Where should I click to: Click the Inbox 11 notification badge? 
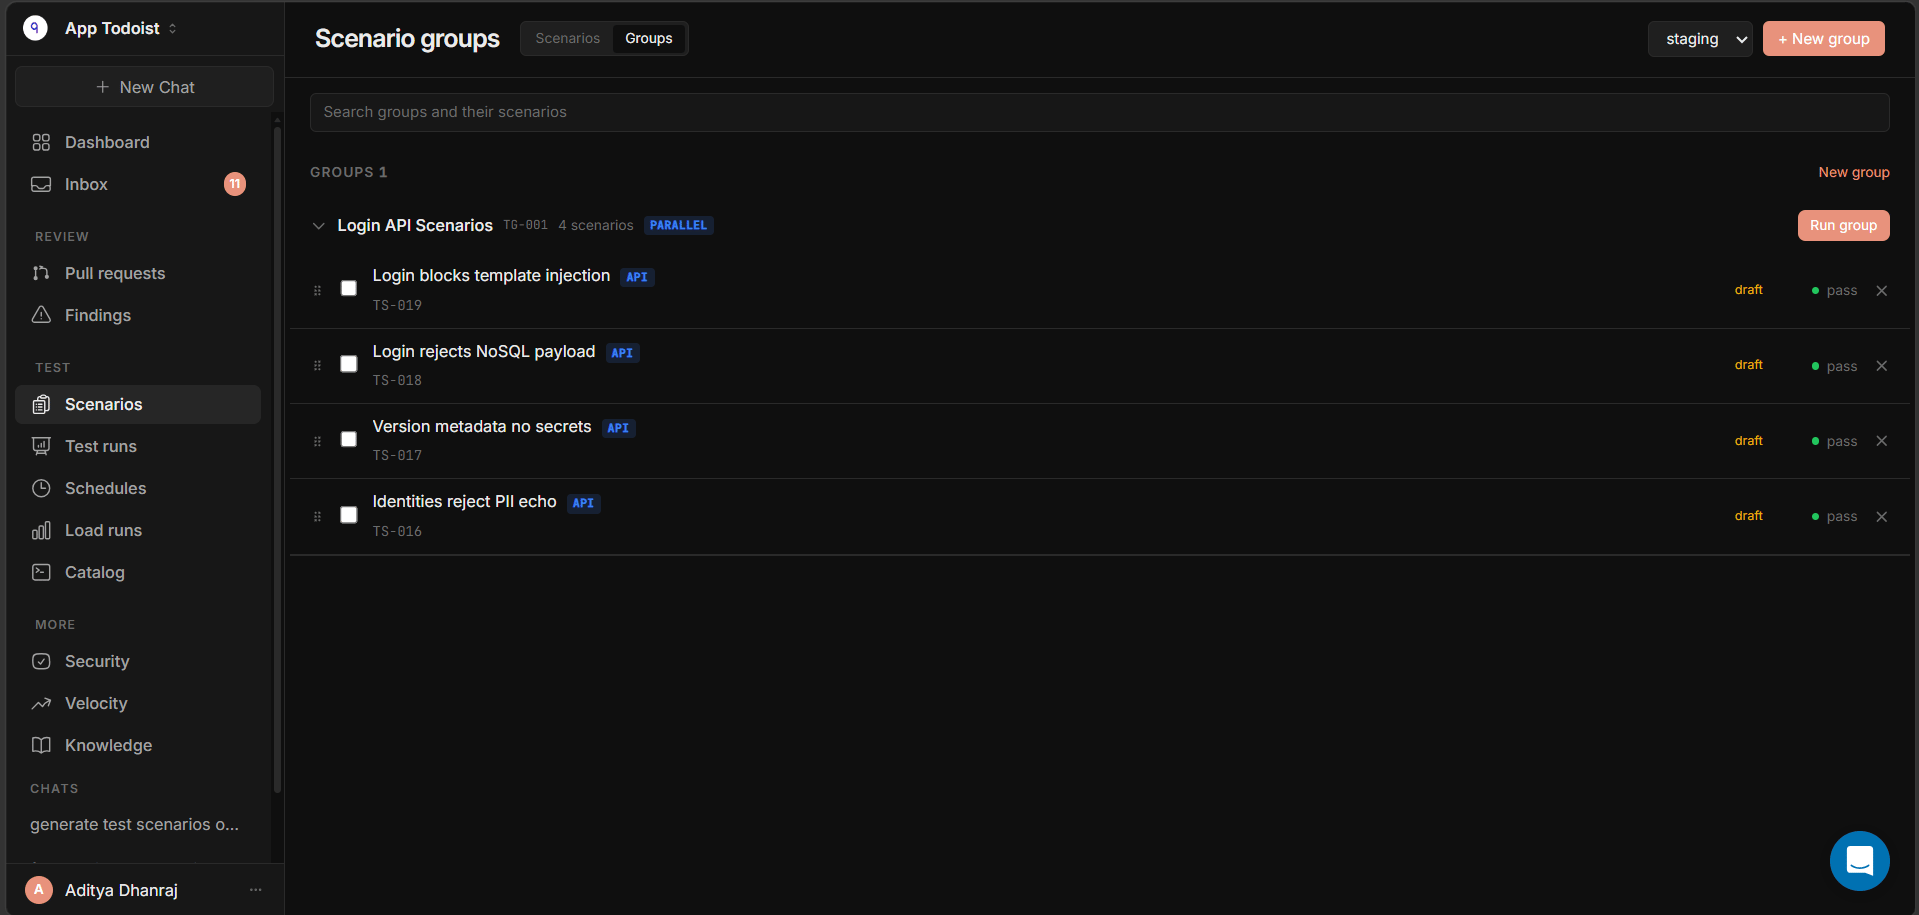coord(235,184)
